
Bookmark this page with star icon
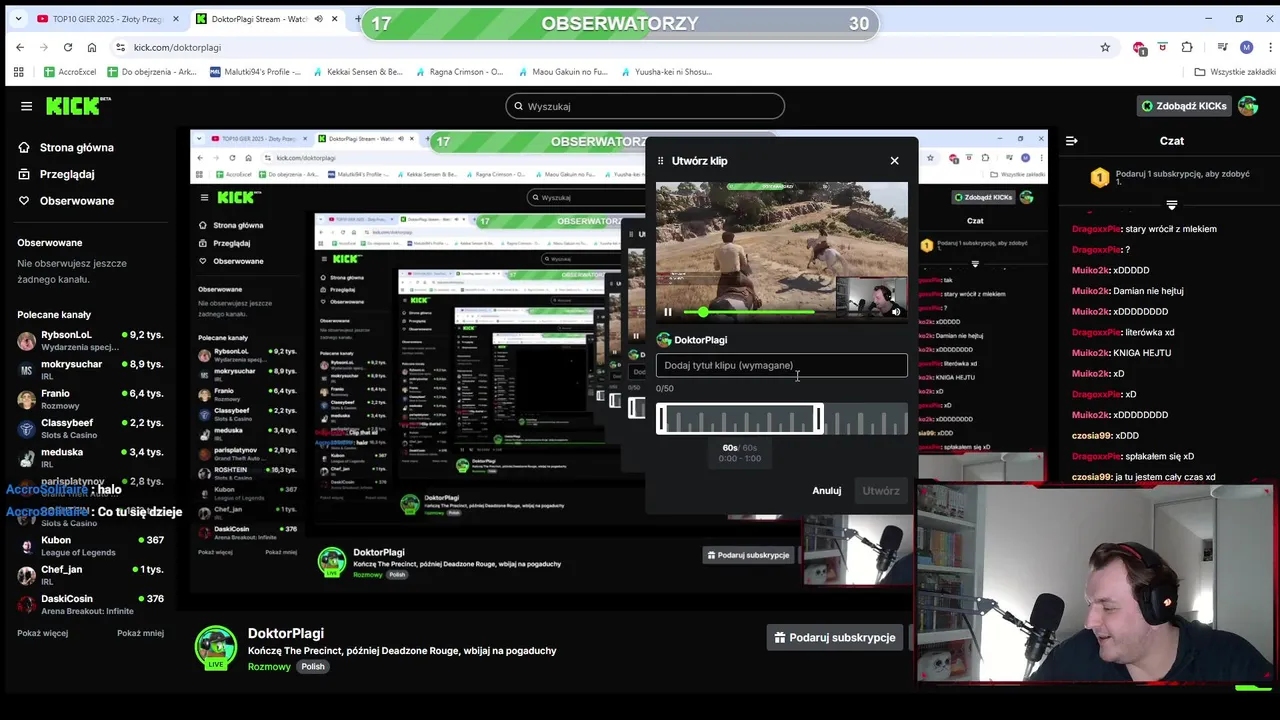point(1105,47)
